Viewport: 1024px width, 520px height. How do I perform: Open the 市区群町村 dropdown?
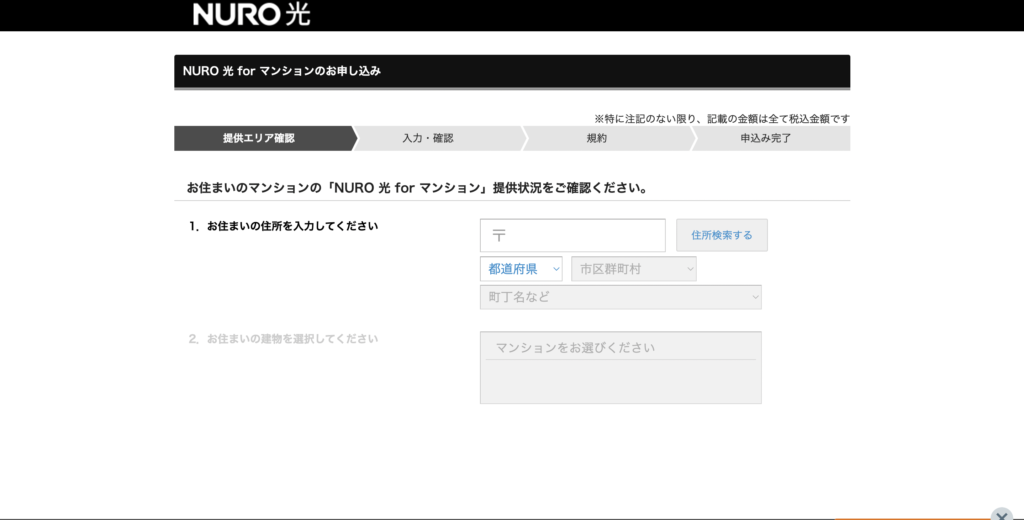pos(633,269)
